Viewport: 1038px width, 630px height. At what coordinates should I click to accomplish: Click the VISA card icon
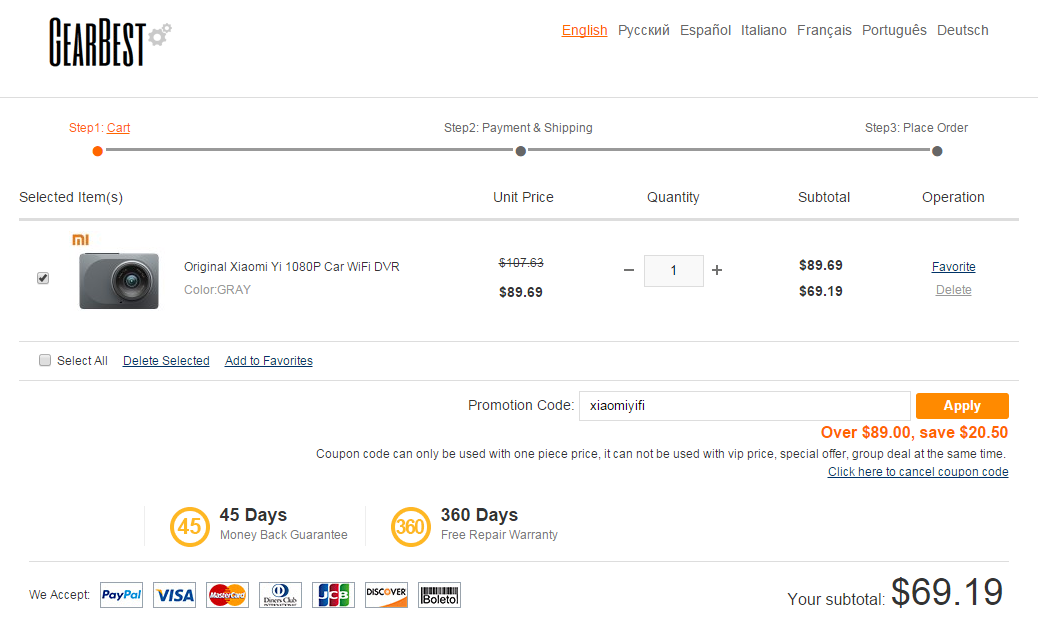point(174,595)
